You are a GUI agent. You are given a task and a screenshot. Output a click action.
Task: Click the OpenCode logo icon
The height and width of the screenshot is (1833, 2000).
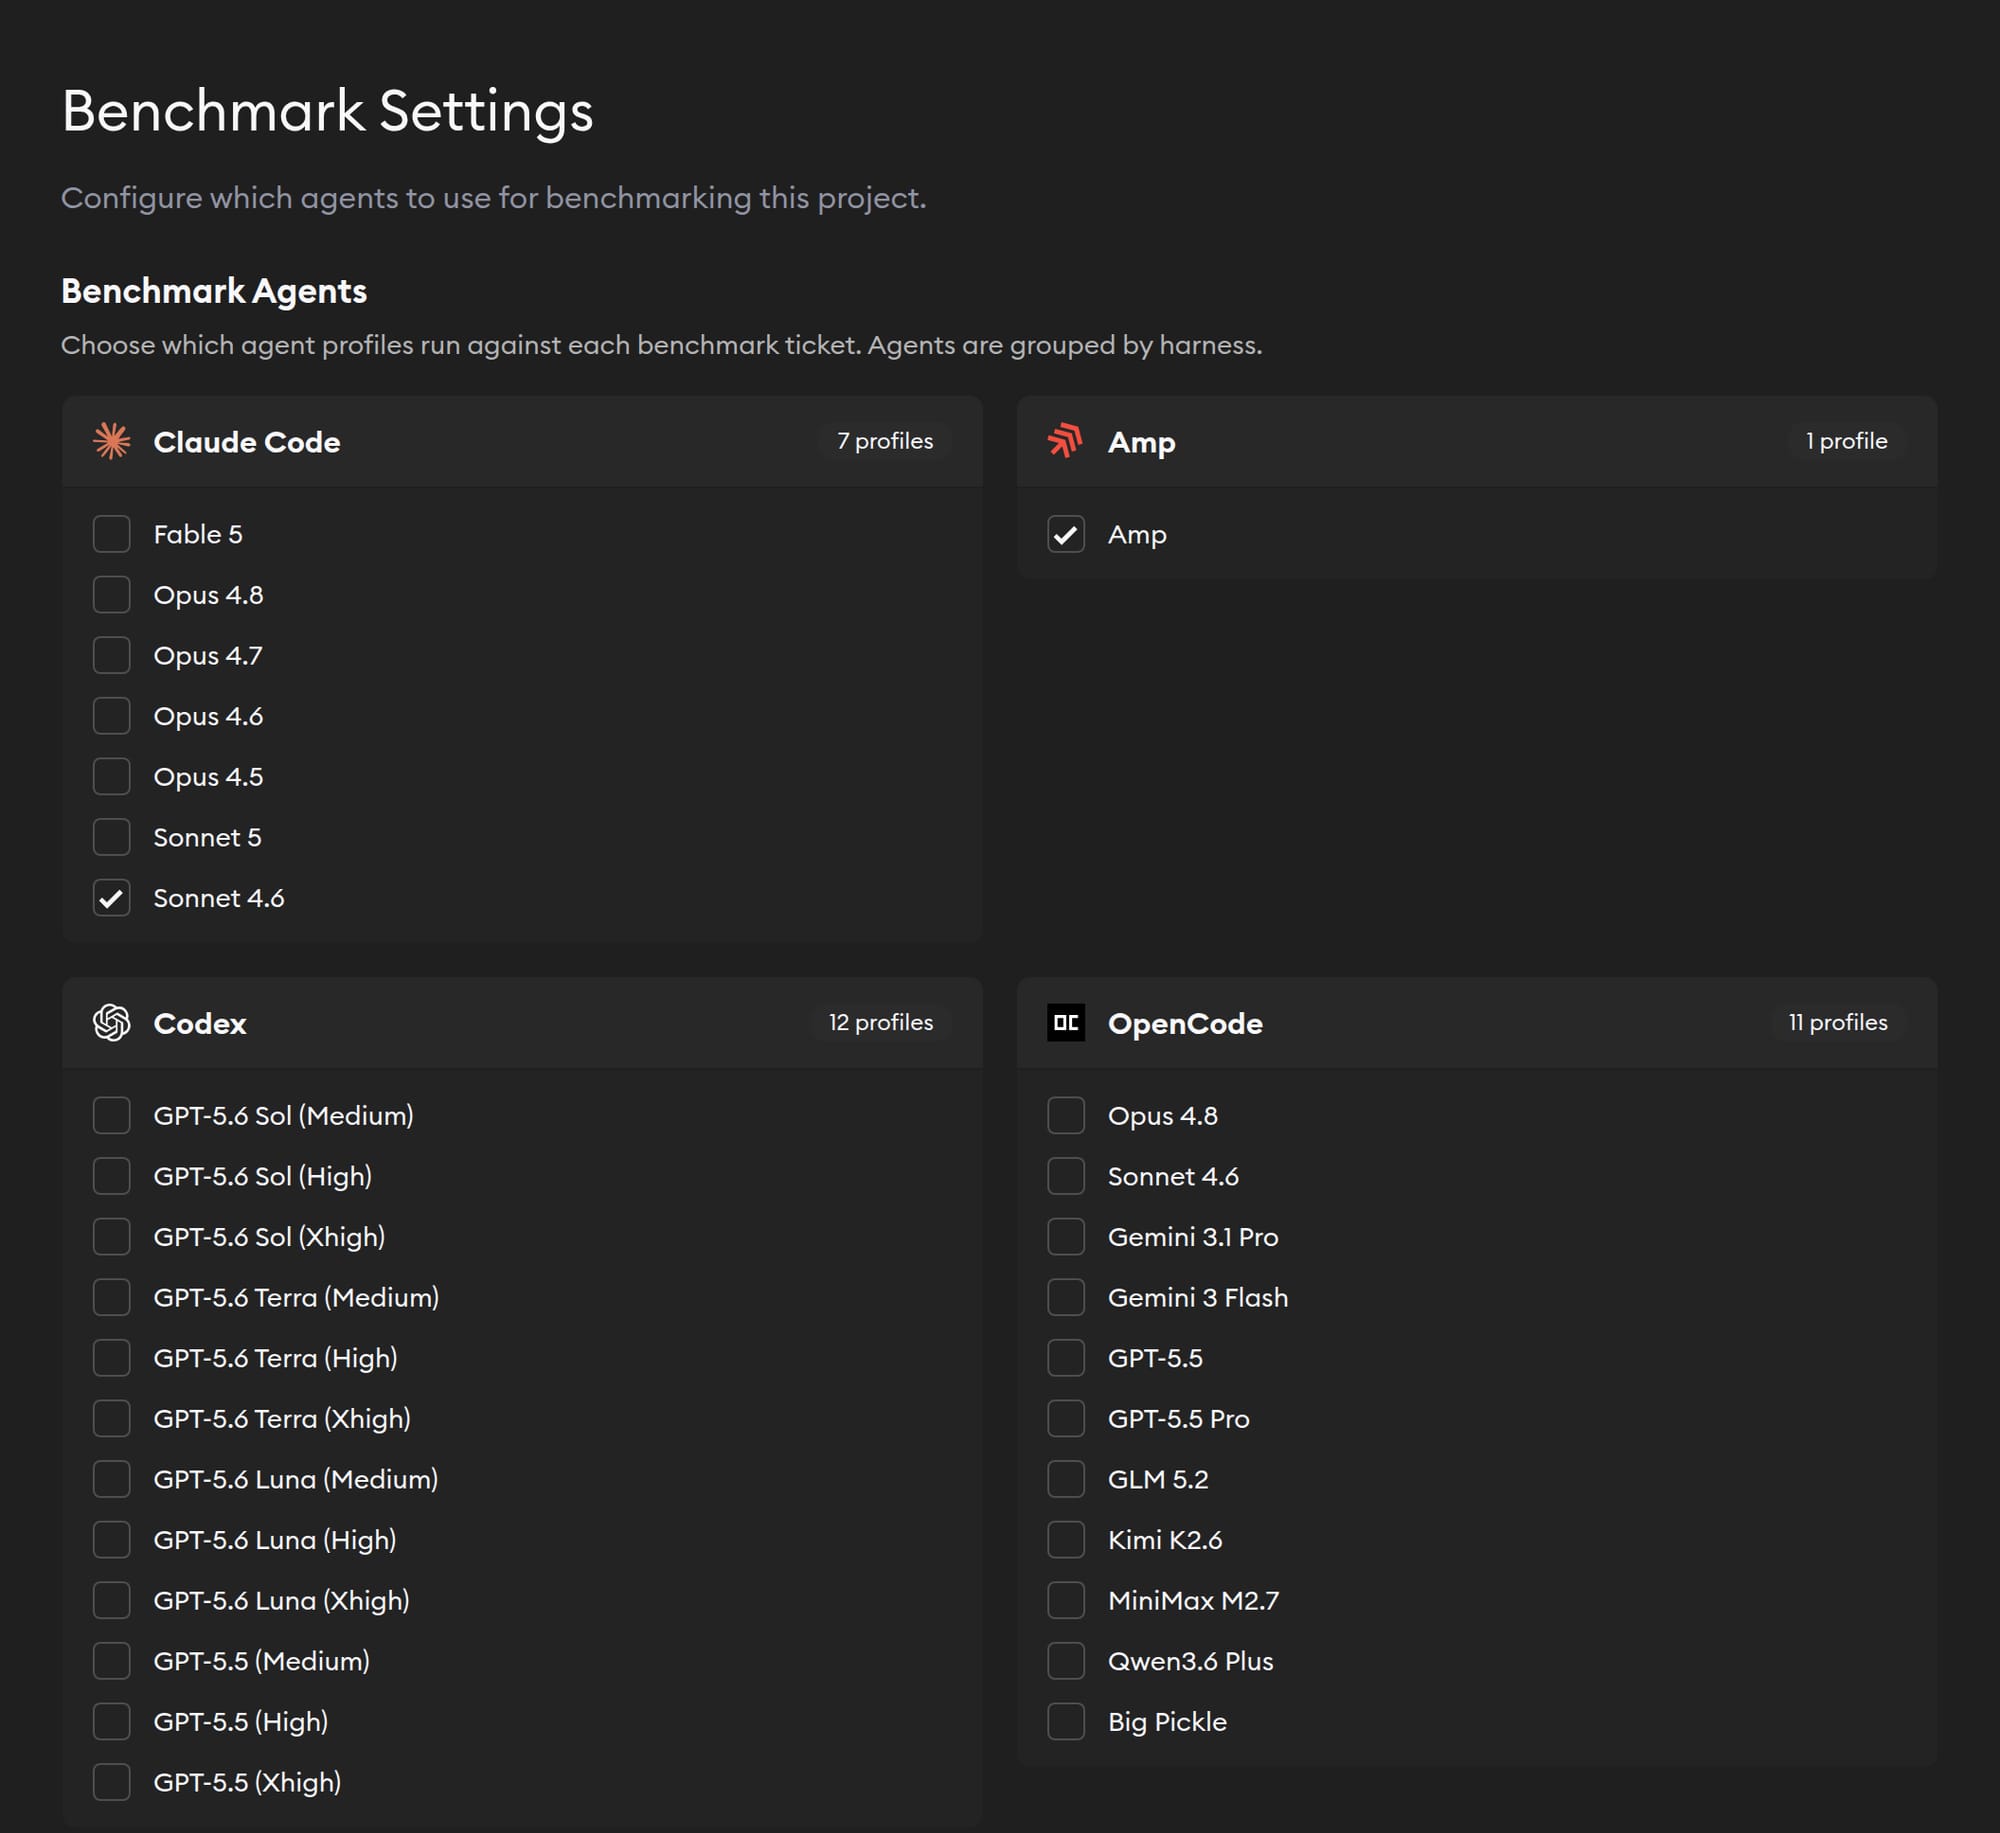point(1066,1023)
